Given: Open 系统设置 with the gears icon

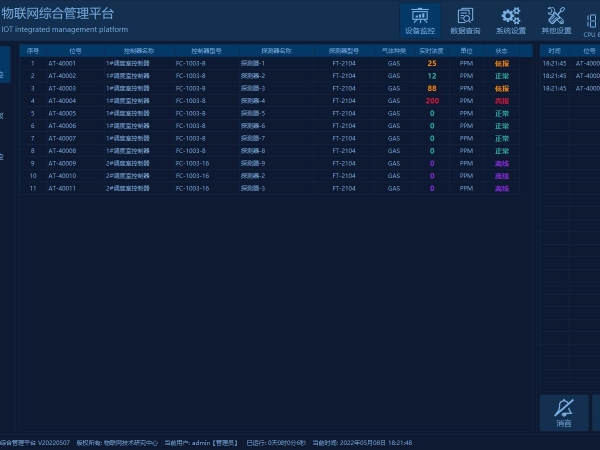Looking at the screenshot, I should coord(511,20).
